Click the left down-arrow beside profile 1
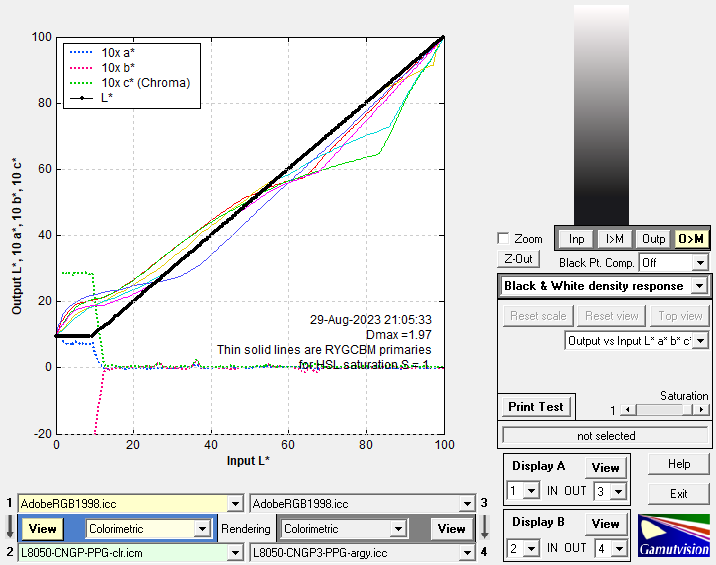 tap(9, 527)
